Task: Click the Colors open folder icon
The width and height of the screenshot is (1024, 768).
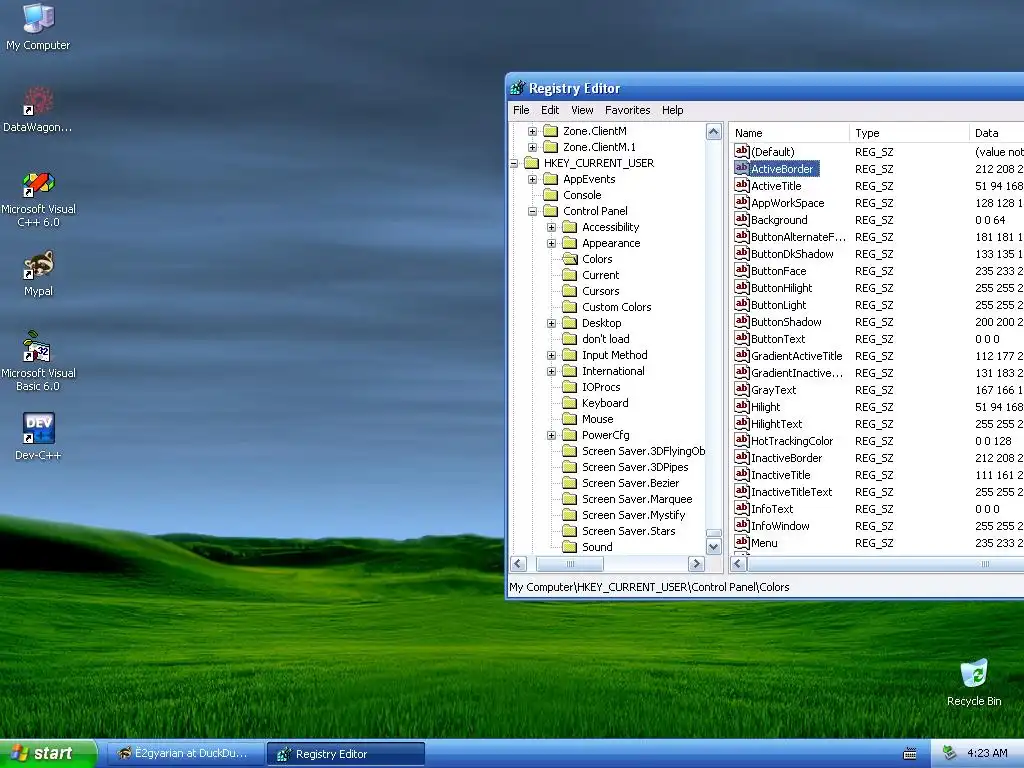Action: point(569,259)
